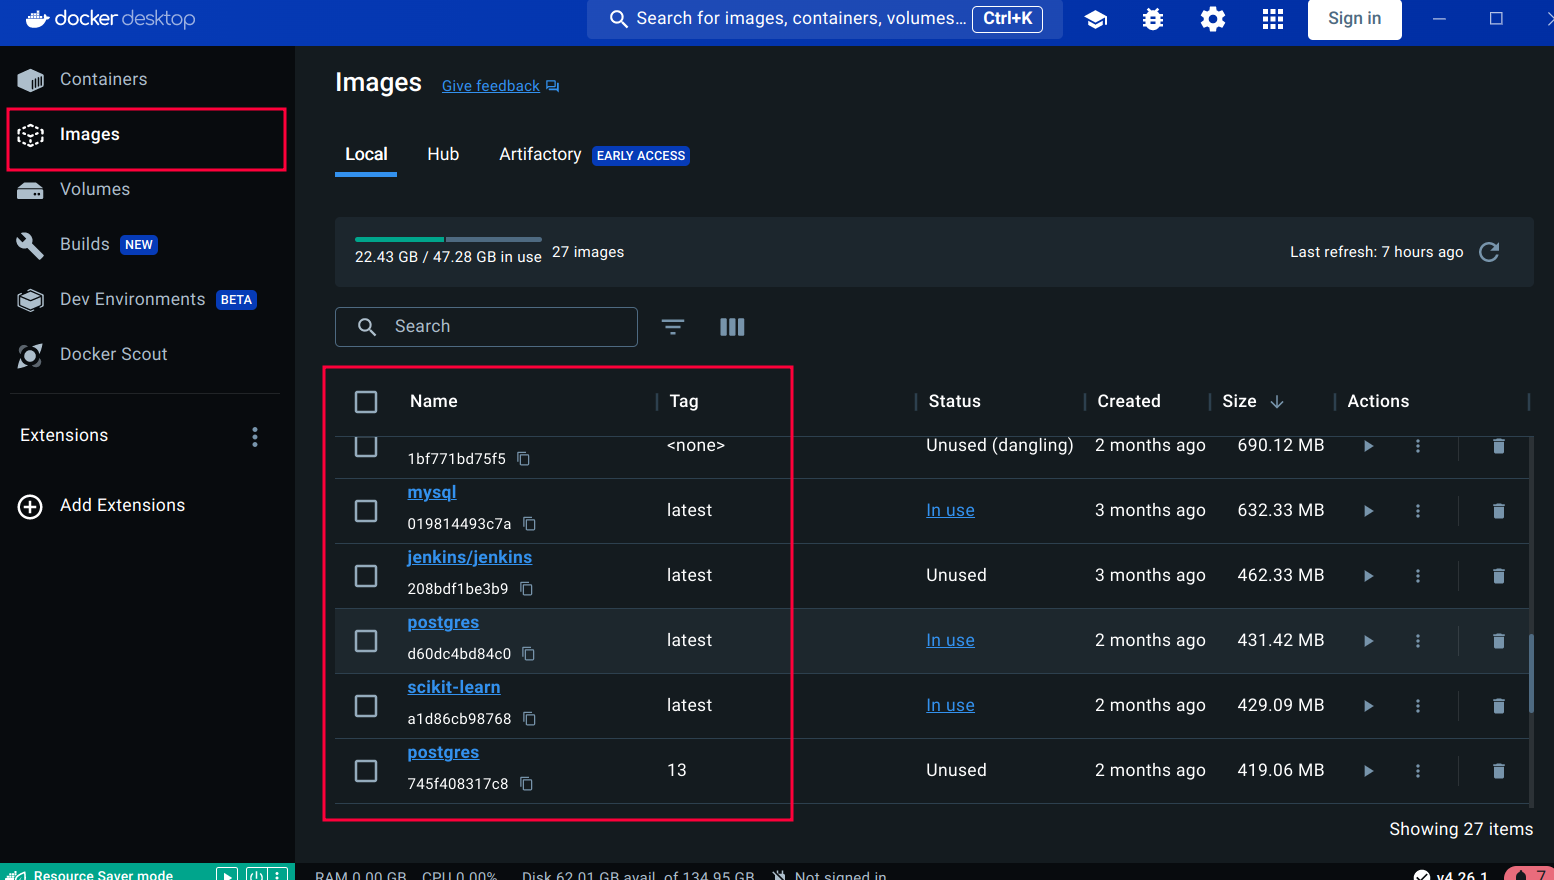Open the column visibility icon
The height and width of the screenshot is (880, 1554).
point(732,327)
